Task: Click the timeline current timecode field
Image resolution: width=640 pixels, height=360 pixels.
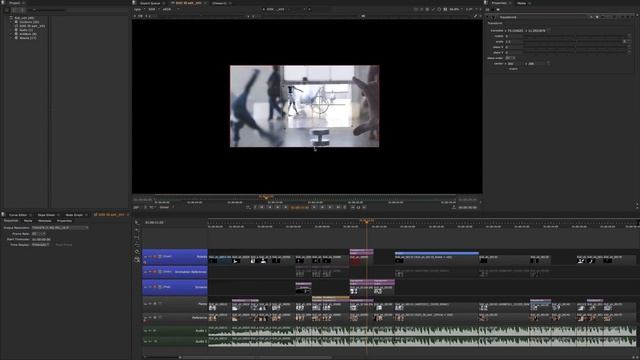Action: [154, 222]
